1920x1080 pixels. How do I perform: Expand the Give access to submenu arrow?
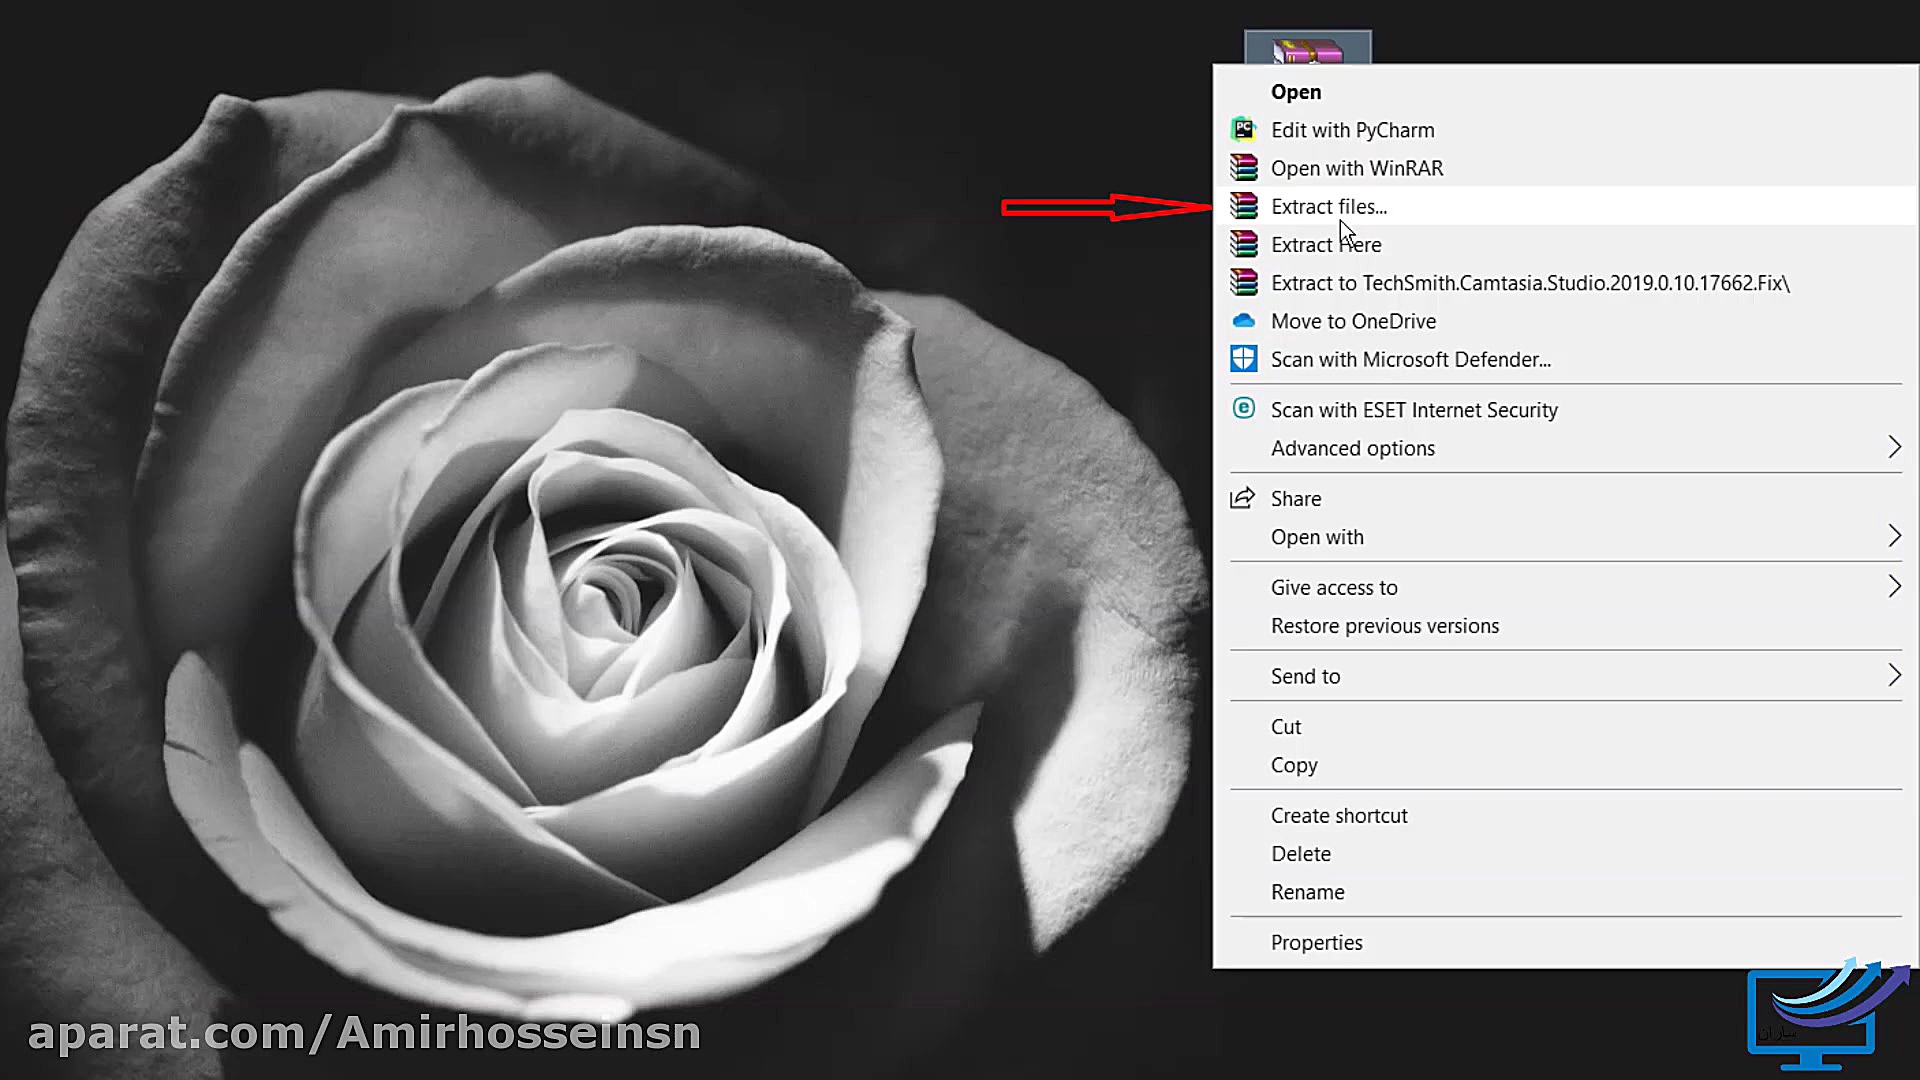click(1893, 587)
